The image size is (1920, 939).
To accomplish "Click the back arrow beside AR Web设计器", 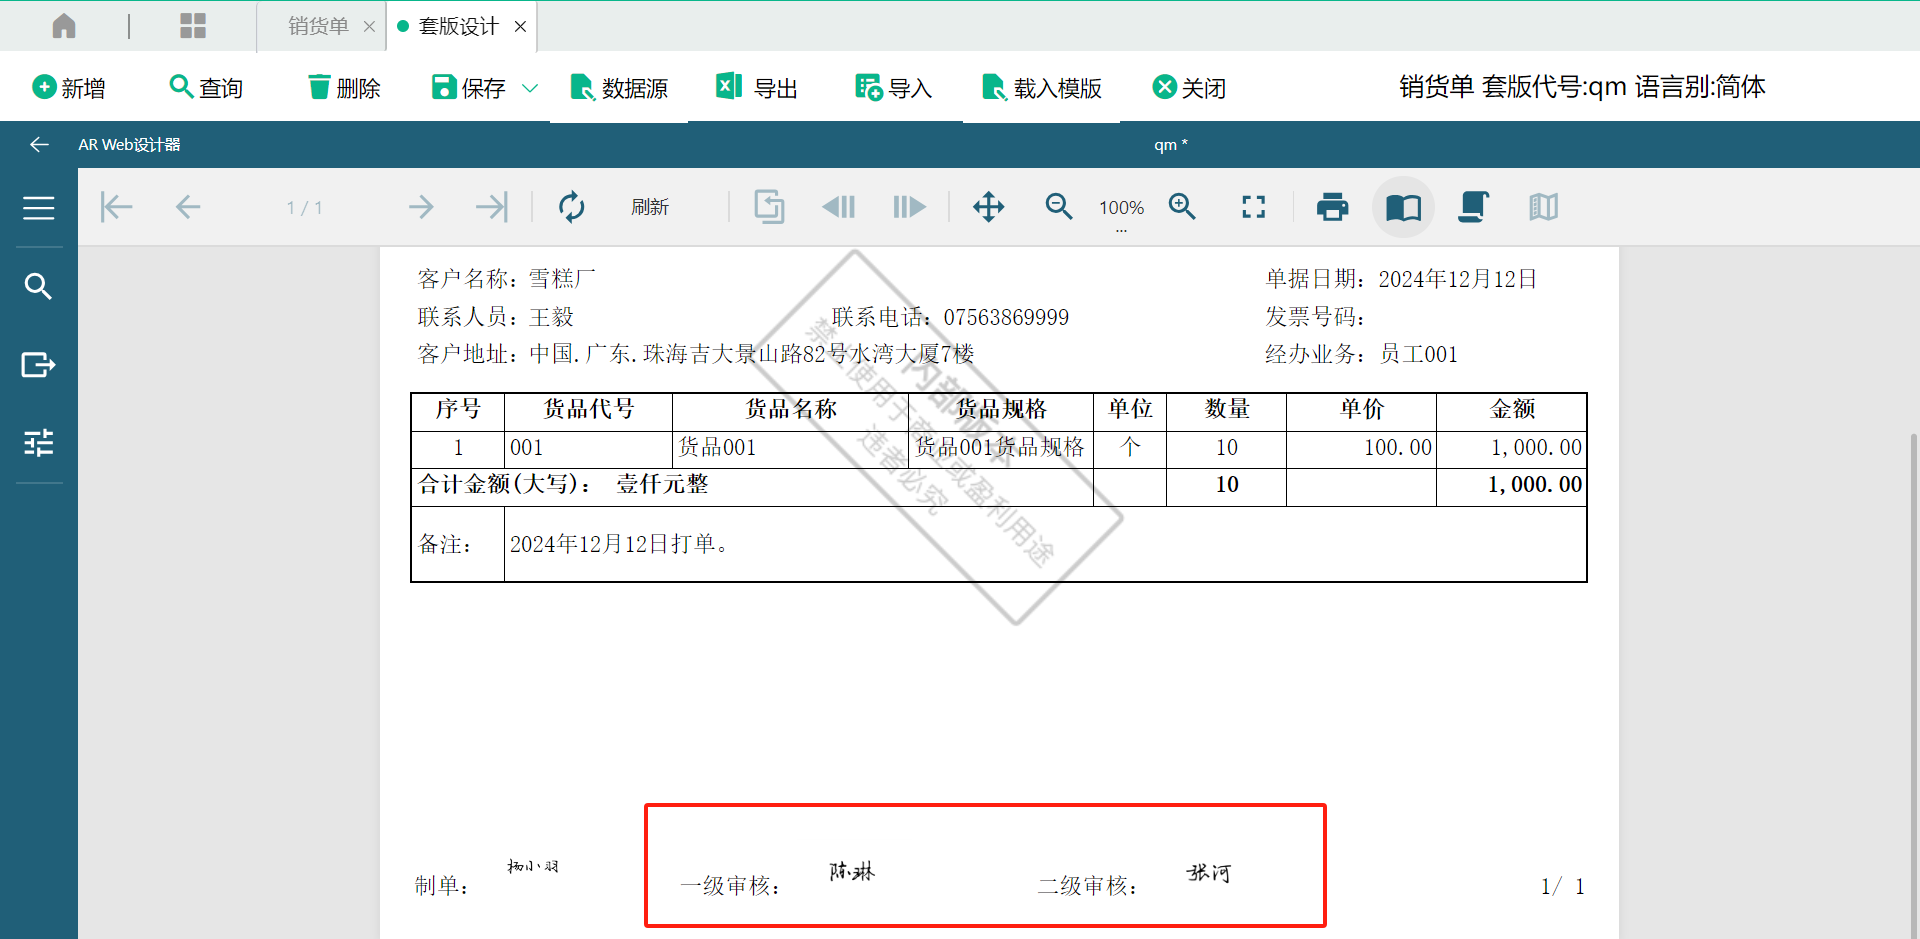I will [x=39, y=145].
